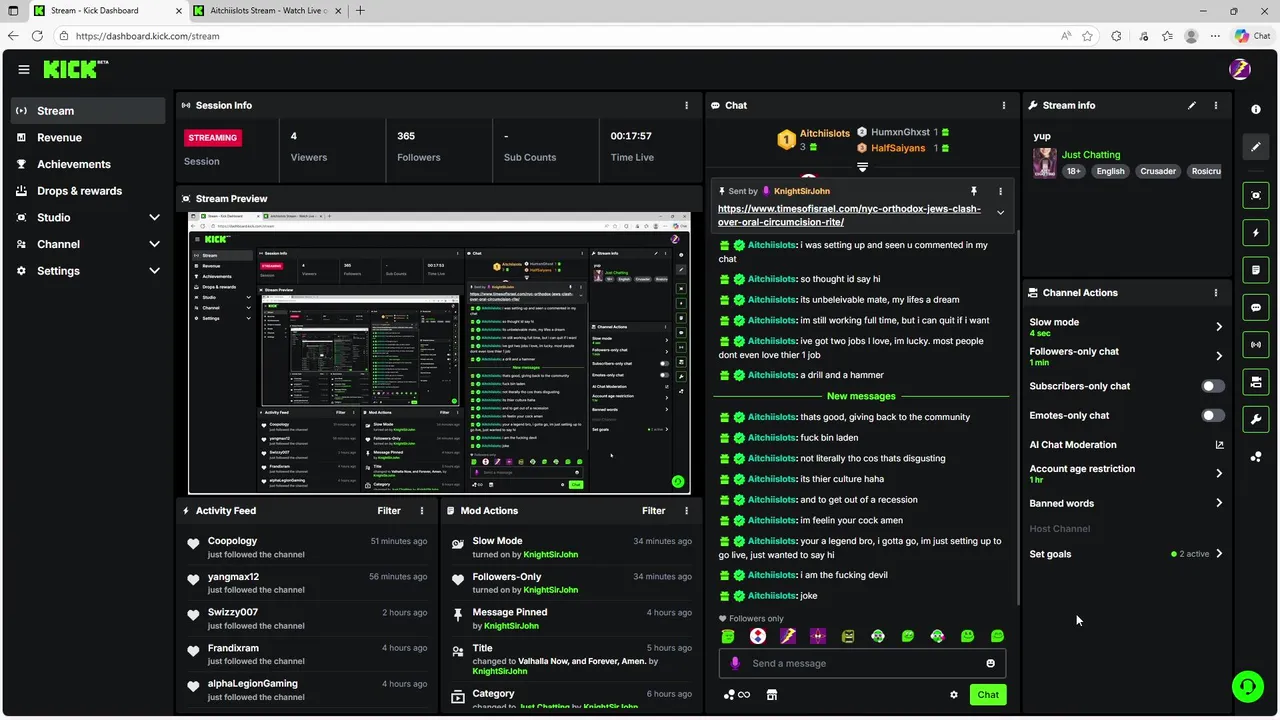The height and width of the screenshot is (720, 1280).
Task: Open the pinned message three-dot options
Action: click(1000, 191)
